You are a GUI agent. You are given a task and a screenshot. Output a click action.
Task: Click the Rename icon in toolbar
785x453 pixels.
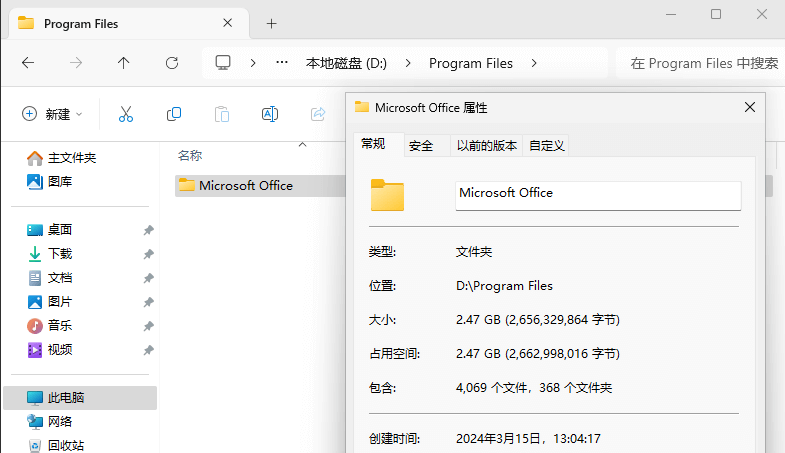coord(270,114)
